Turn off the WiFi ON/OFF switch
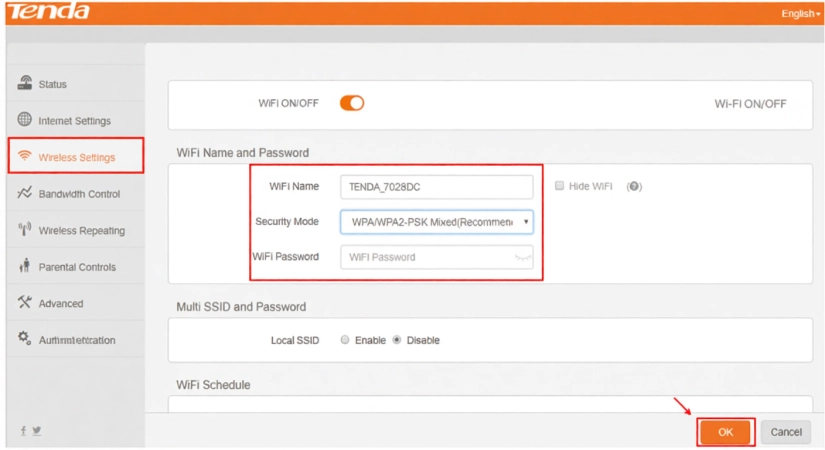 pyautogui.click(x=352, y=103)
